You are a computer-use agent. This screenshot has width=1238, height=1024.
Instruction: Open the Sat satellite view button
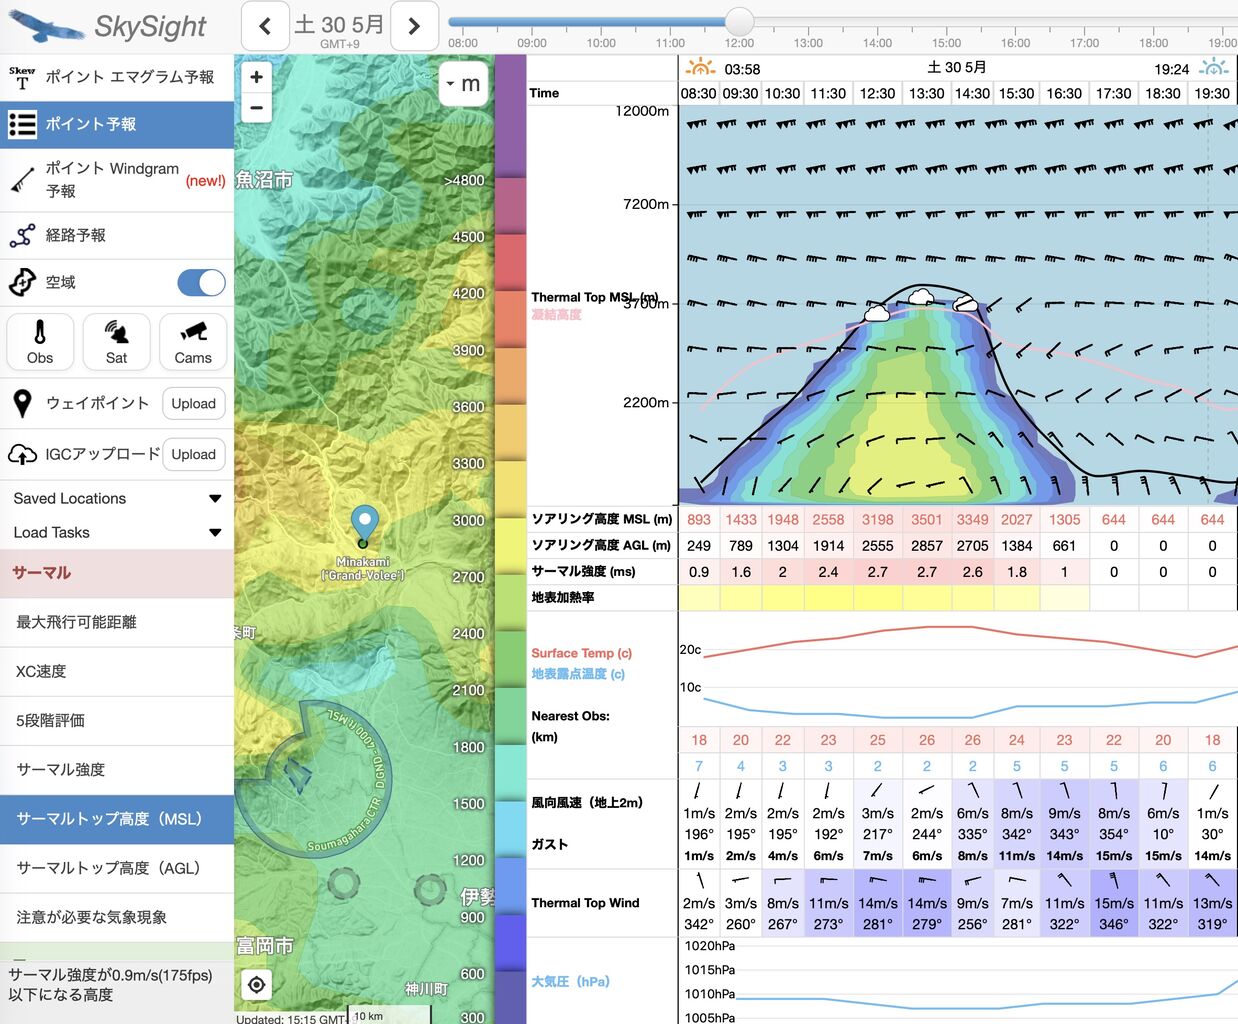pos(116,342)
